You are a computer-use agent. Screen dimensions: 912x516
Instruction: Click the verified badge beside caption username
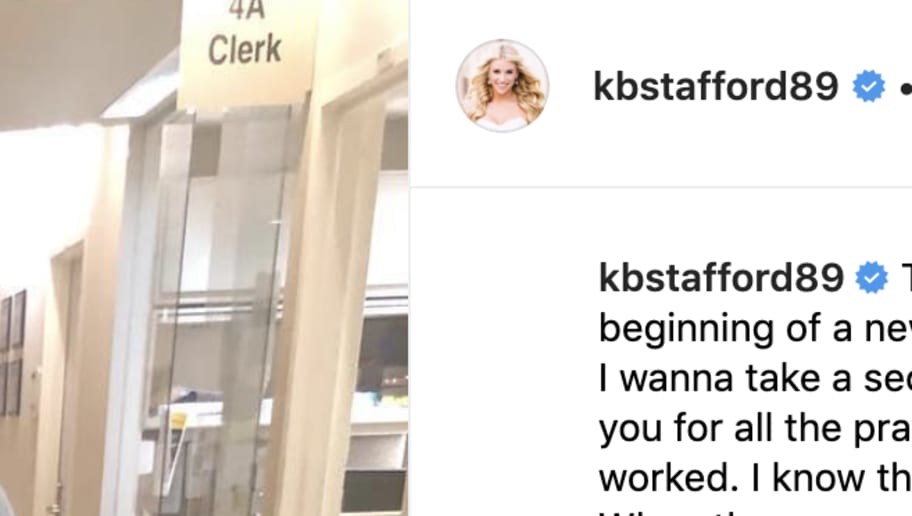[x=872, y=277]
